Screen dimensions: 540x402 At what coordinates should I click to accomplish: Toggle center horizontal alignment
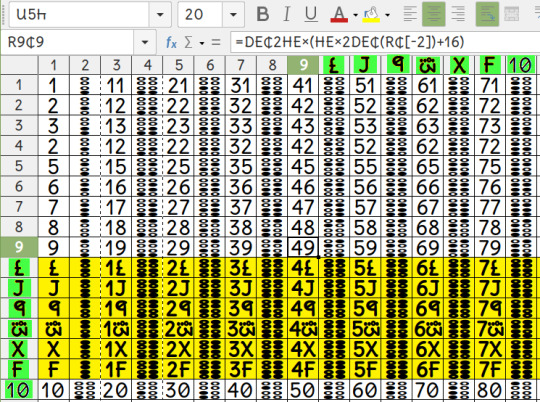[434, 14]
